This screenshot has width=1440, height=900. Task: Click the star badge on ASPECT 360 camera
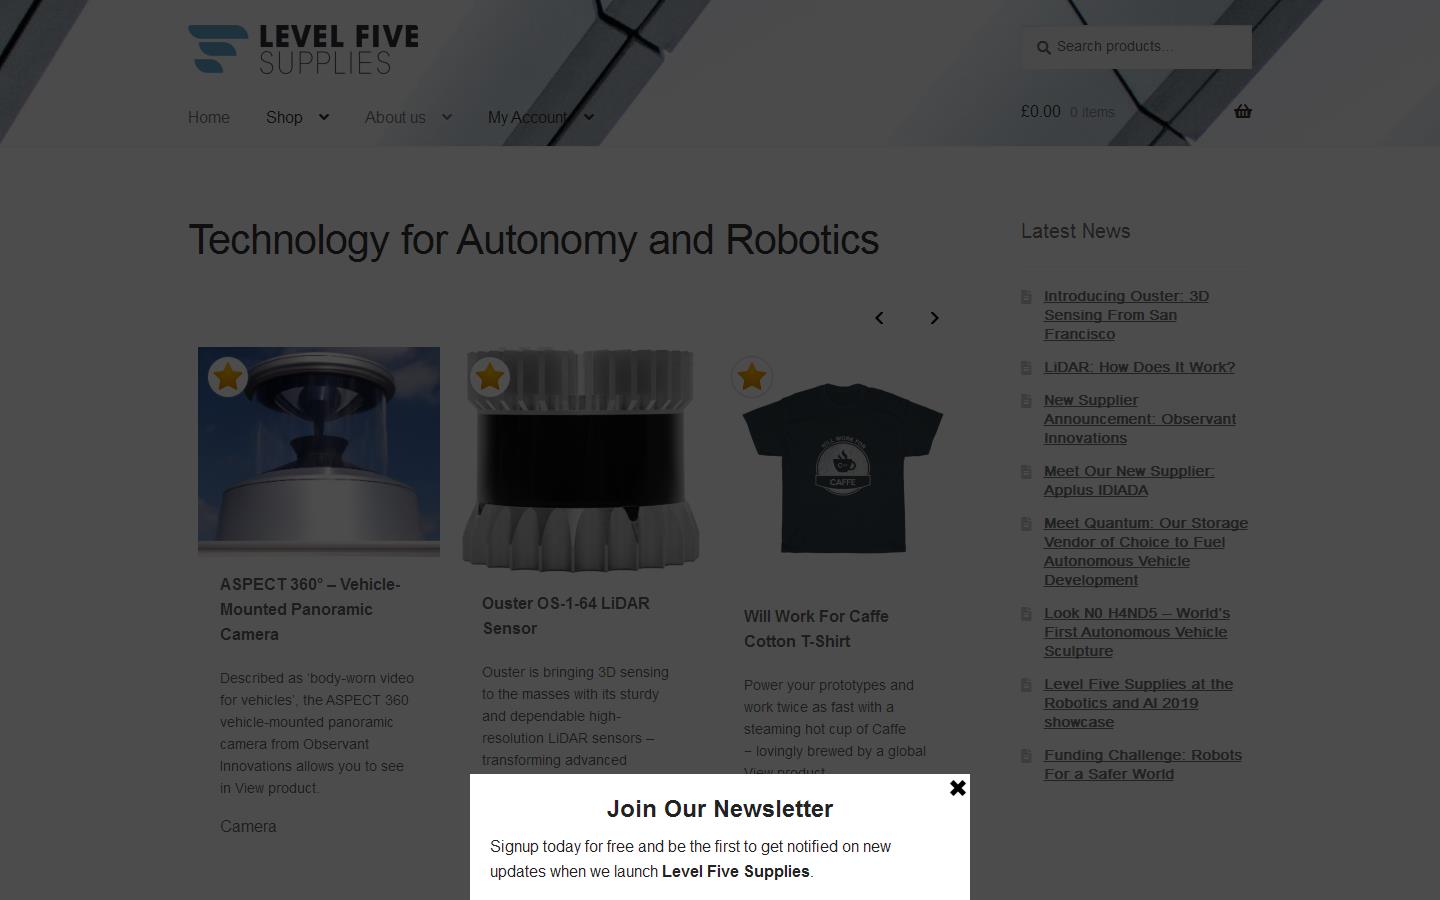228,377
